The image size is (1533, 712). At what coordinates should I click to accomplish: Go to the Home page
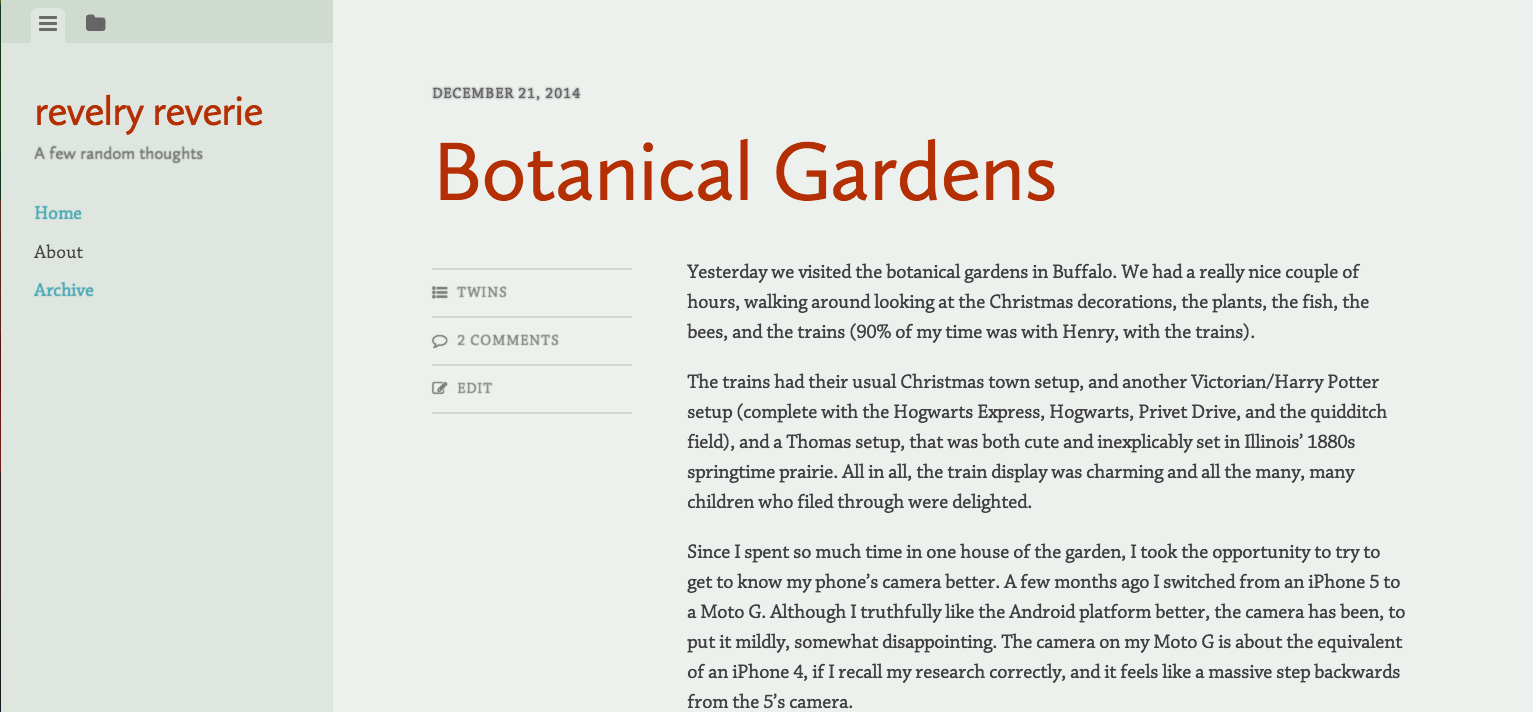pos(58,213)
